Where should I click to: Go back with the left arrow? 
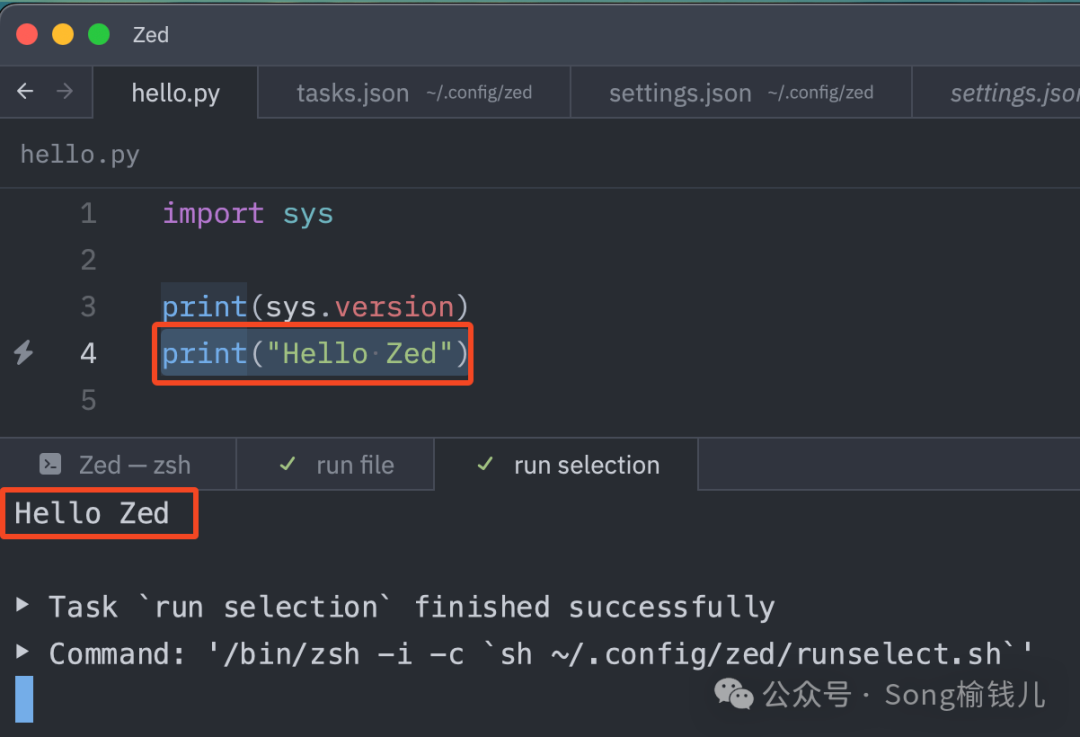tap(25, 91)
